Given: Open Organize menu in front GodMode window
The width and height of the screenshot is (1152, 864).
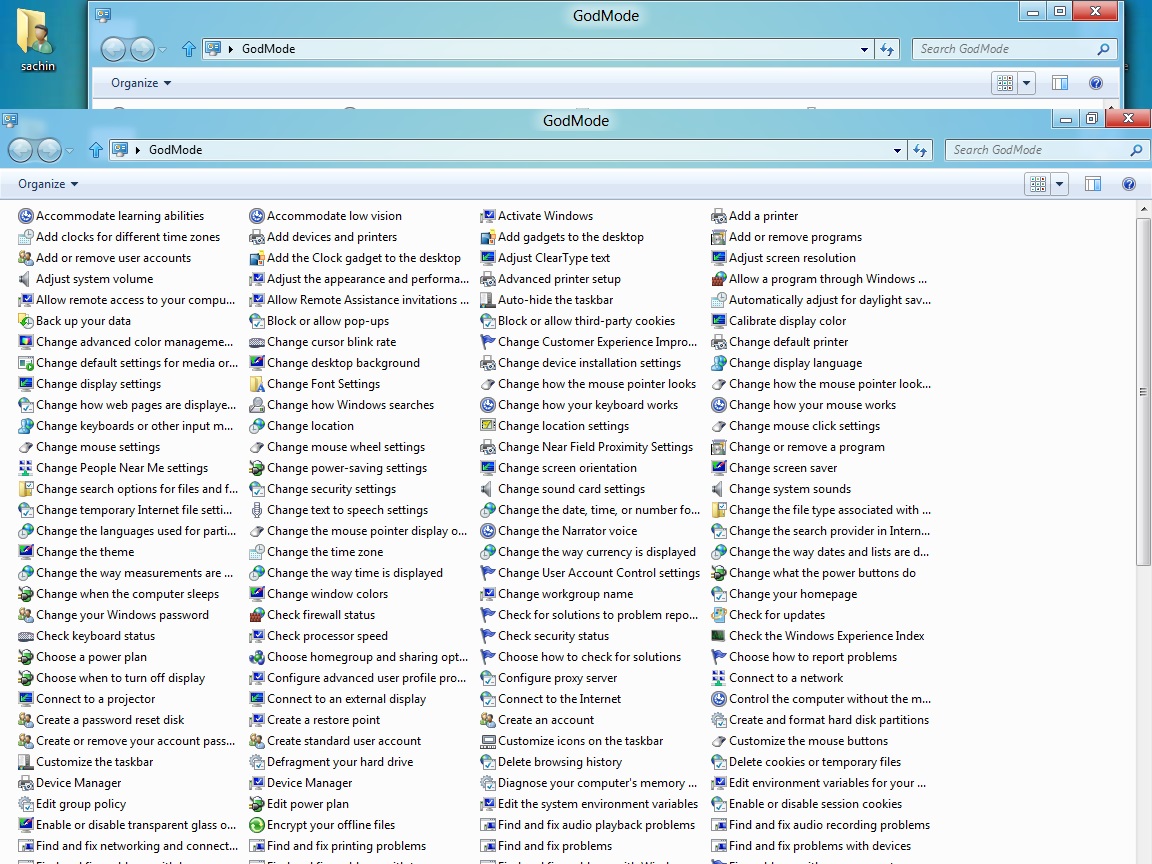Looking at the screenshot, I should [48, 184].
